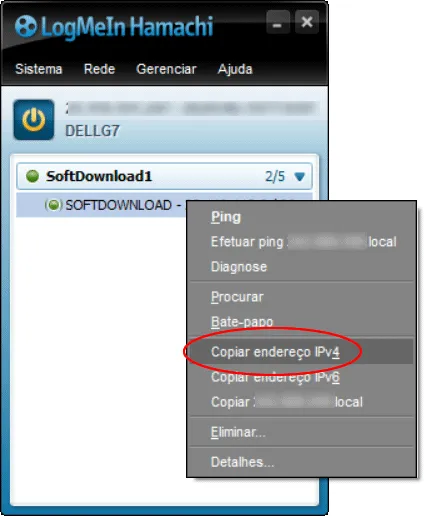The image size is (424, 516).
Task: Open the Gerenciar menu
Action: tap(166, 69)
